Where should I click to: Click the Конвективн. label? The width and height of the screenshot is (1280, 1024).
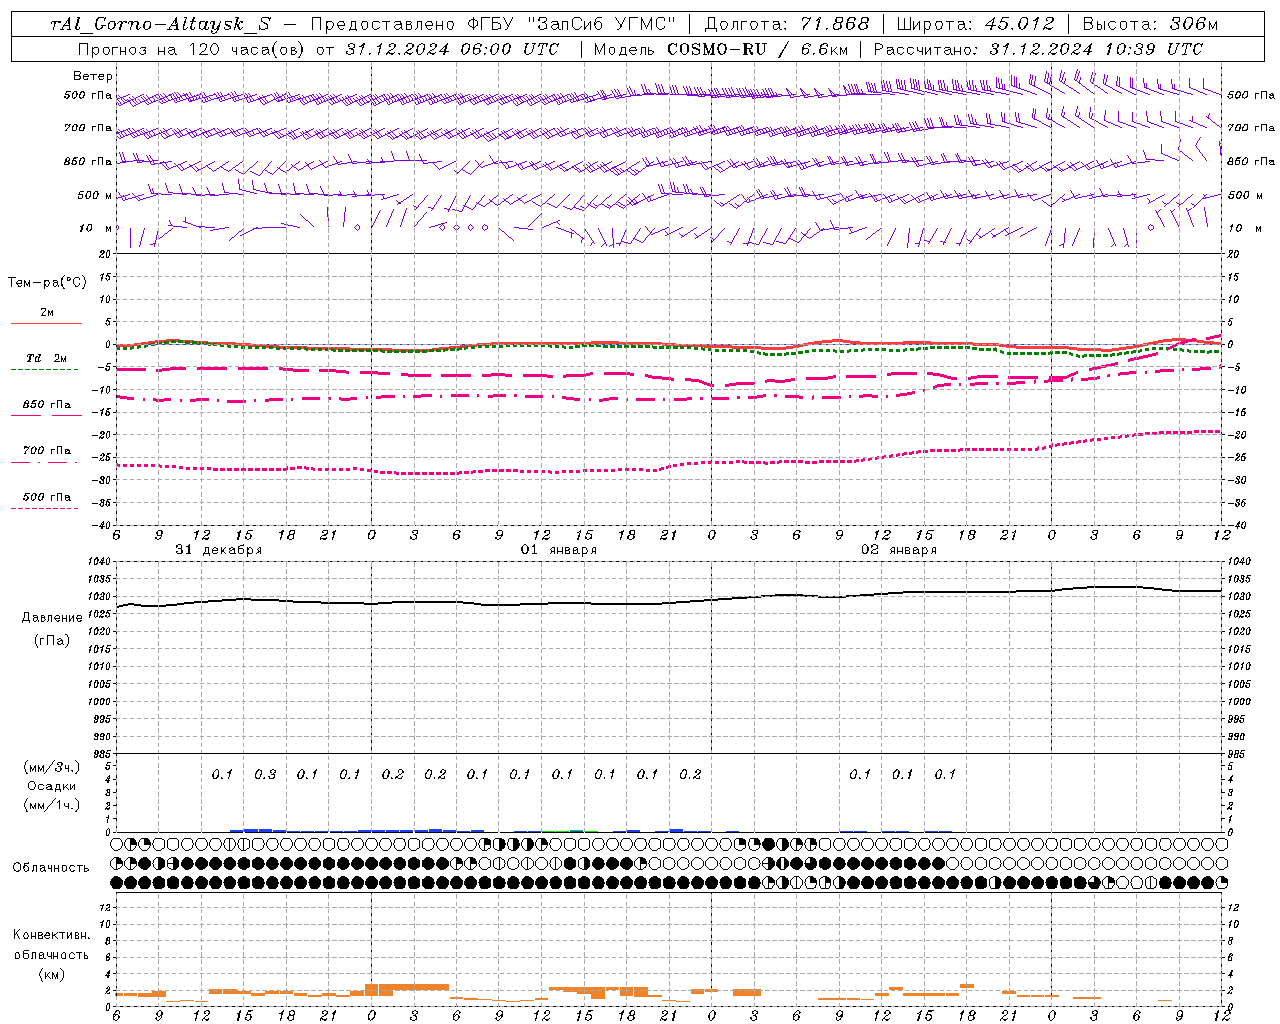coord(51,935)
